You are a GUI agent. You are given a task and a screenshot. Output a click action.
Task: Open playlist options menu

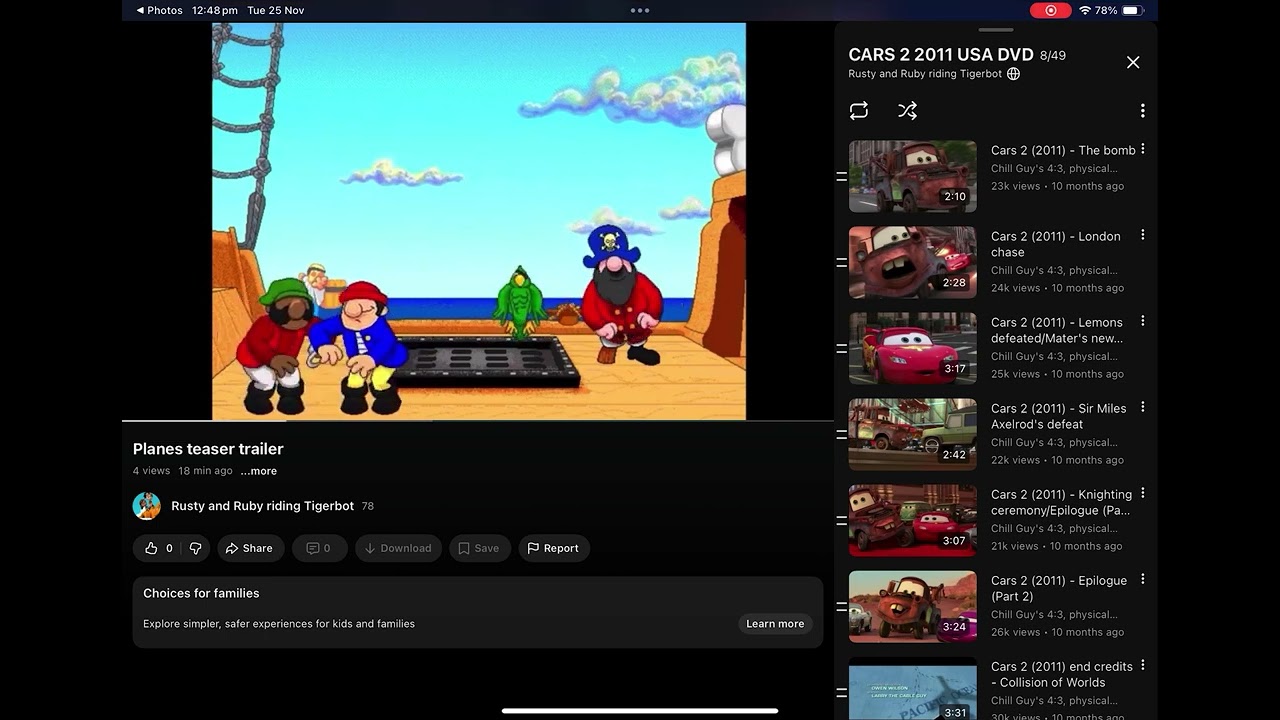click(x=1142, y=111)
